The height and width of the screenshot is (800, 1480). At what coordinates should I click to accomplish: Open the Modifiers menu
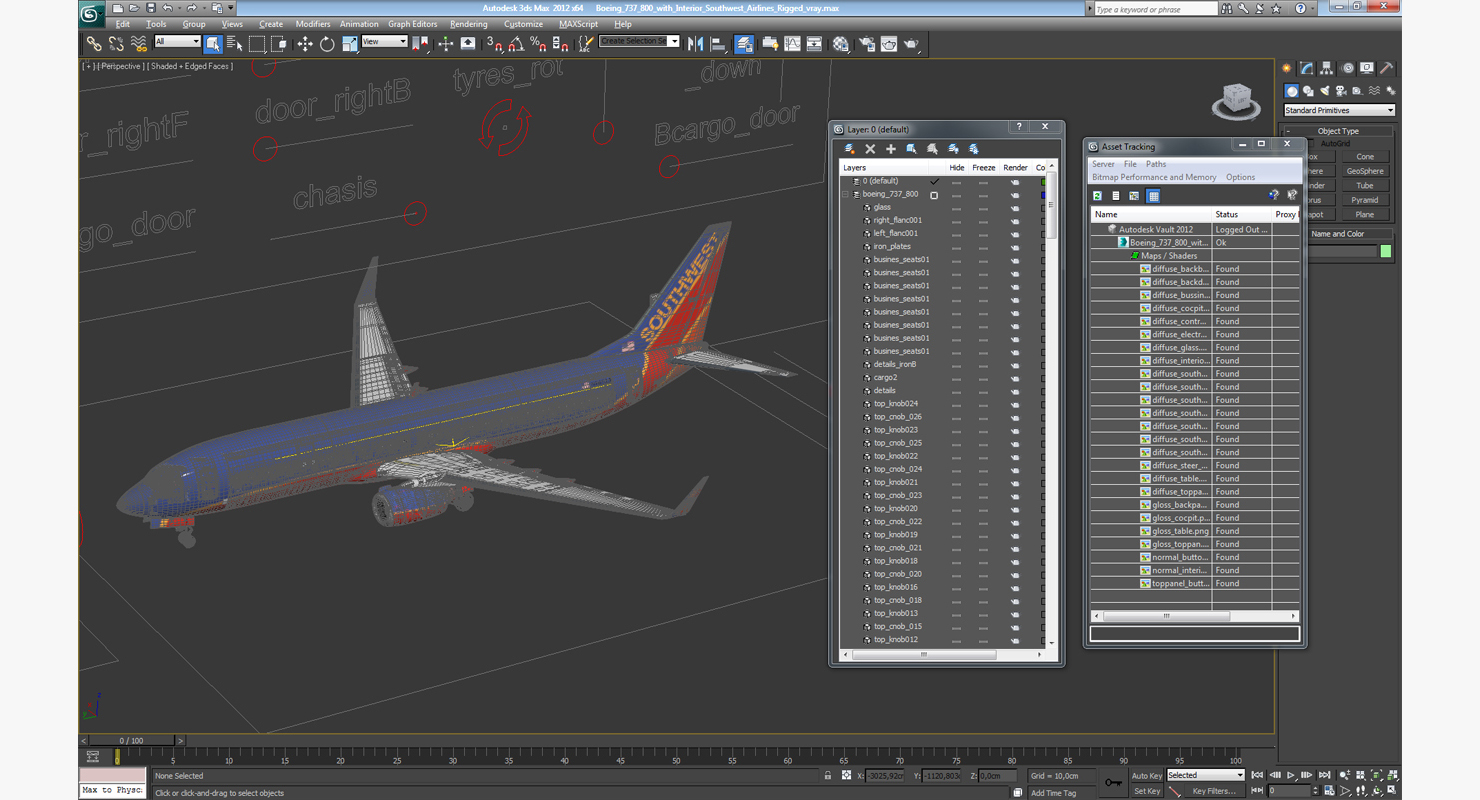click(x=312, y=24)
